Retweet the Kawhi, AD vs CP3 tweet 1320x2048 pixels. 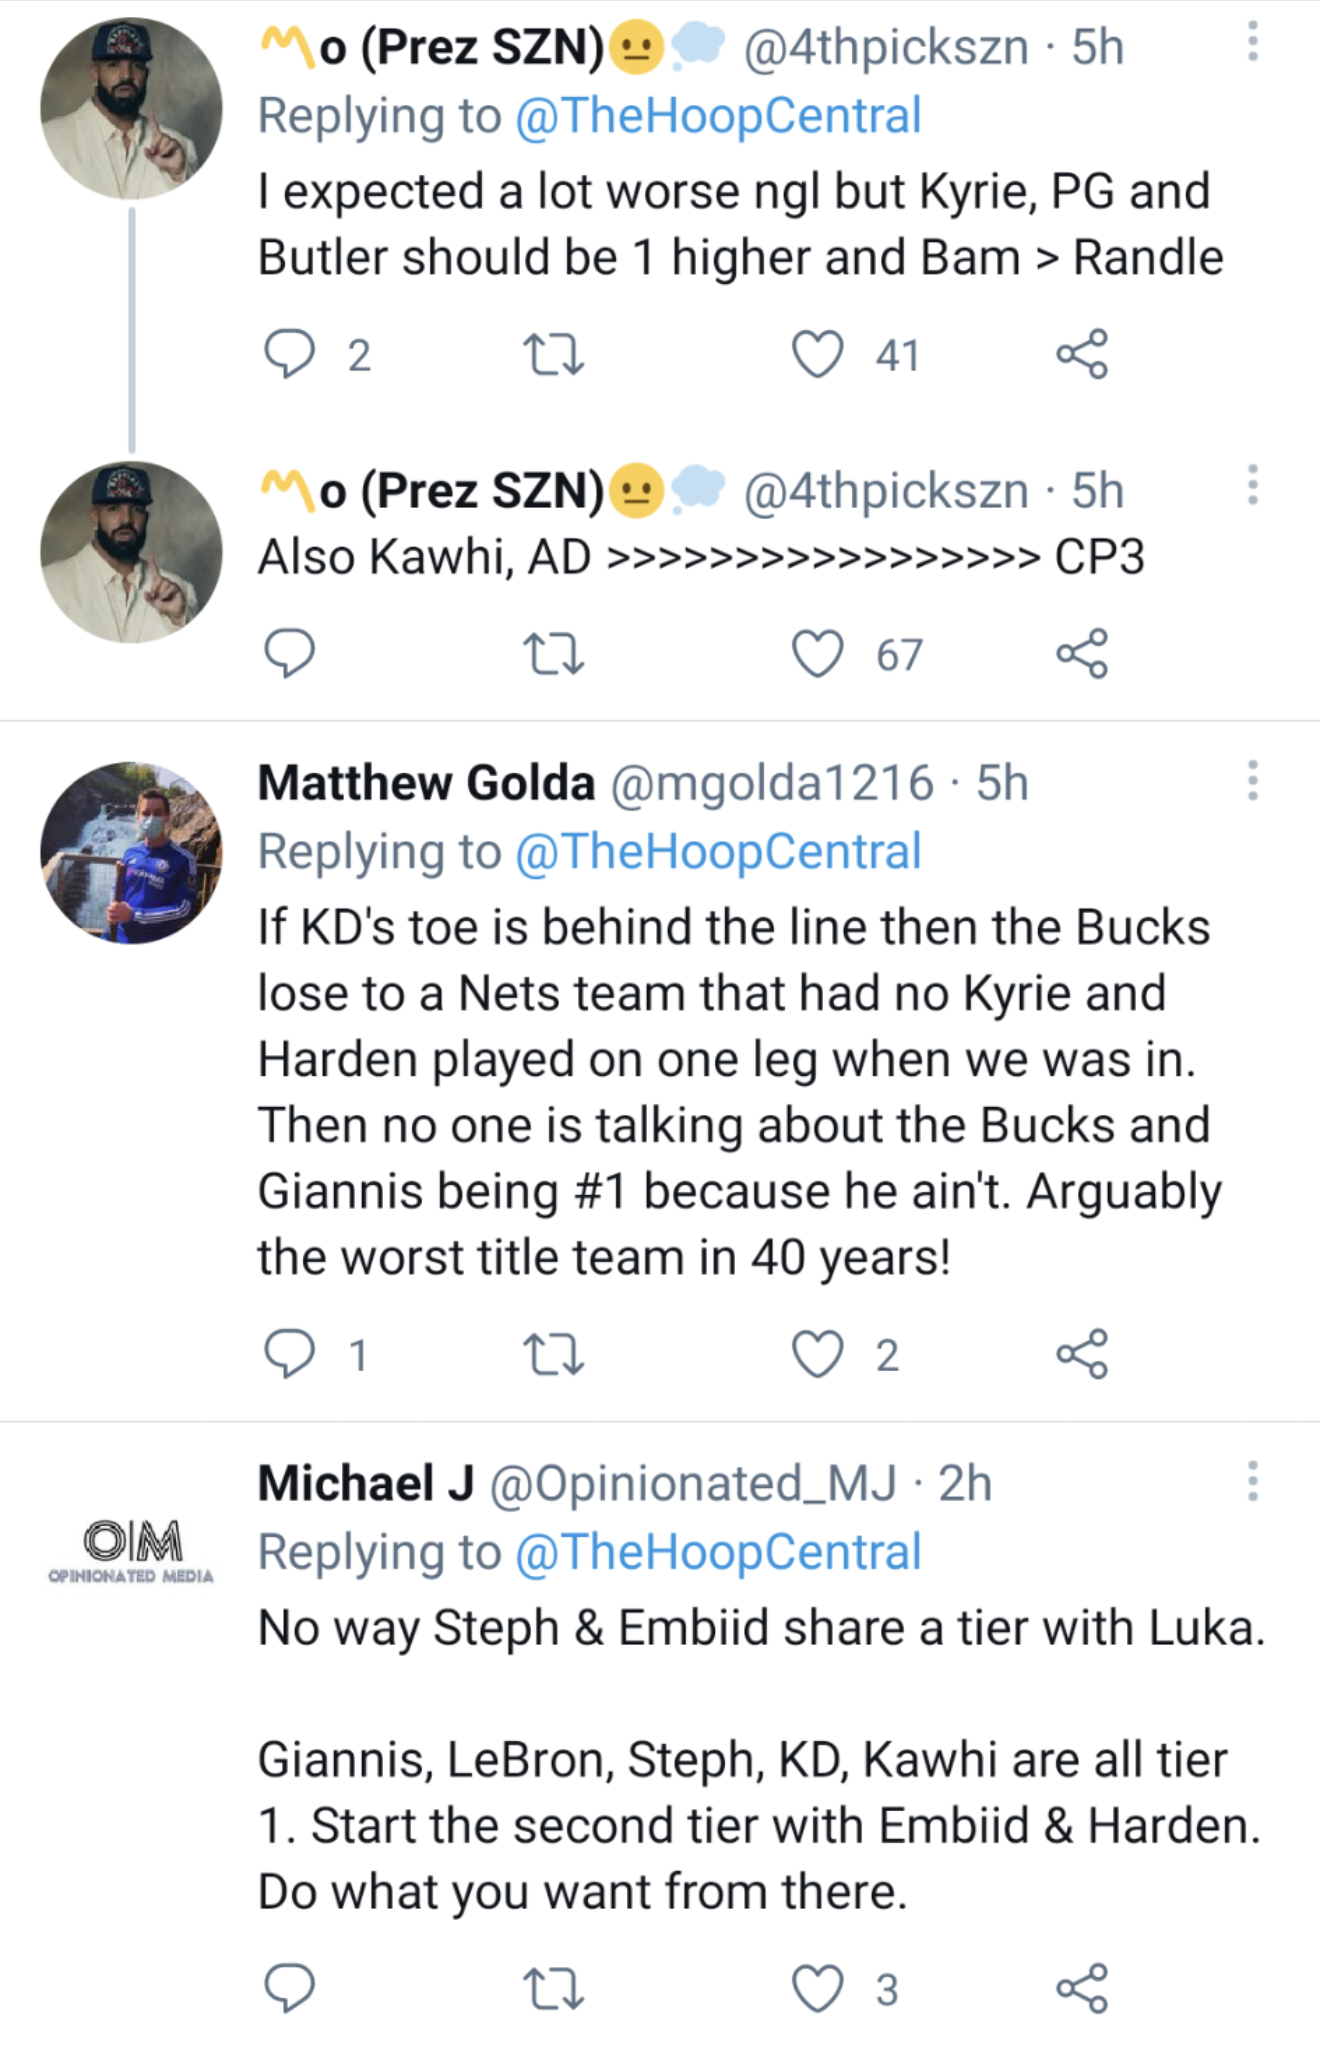click(553, 654)
